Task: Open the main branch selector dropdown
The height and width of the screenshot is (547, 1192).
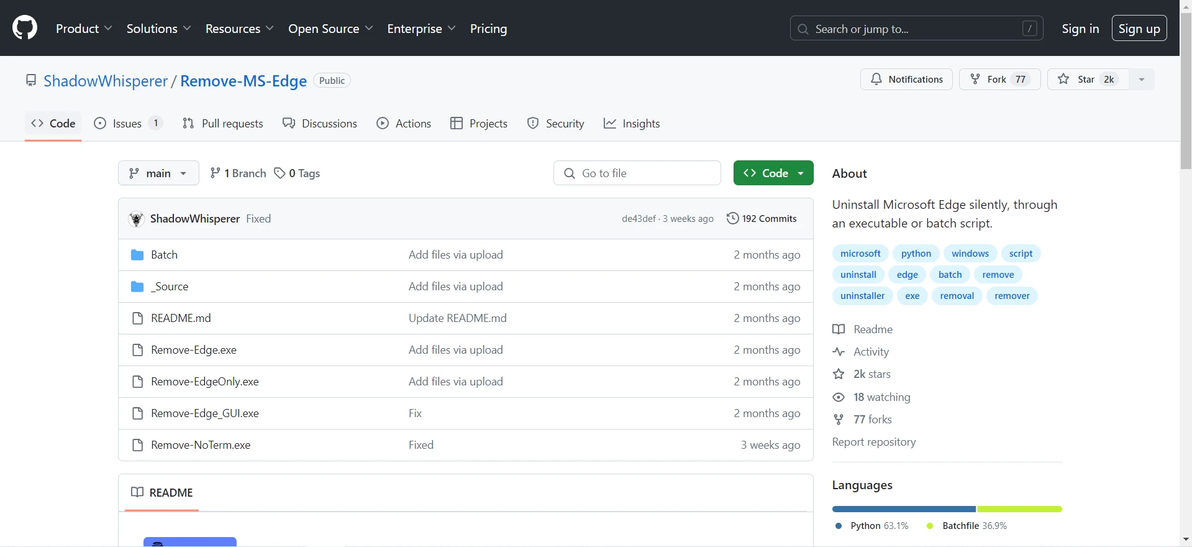Action: click(x=158, y=173)
